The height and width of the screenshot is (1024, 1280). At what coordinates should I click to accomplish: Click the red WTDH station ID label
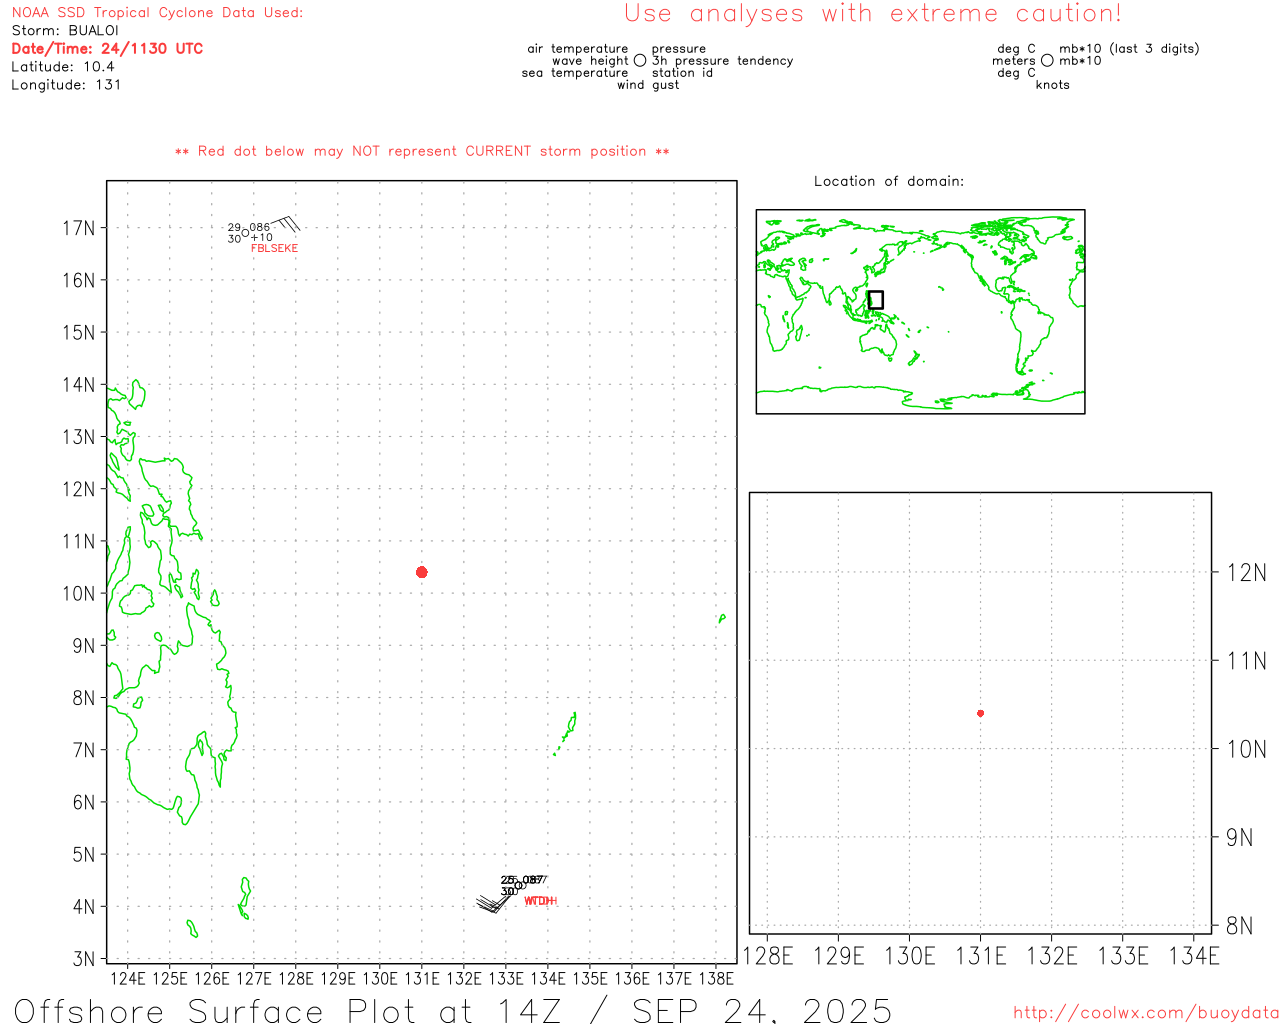540,901
